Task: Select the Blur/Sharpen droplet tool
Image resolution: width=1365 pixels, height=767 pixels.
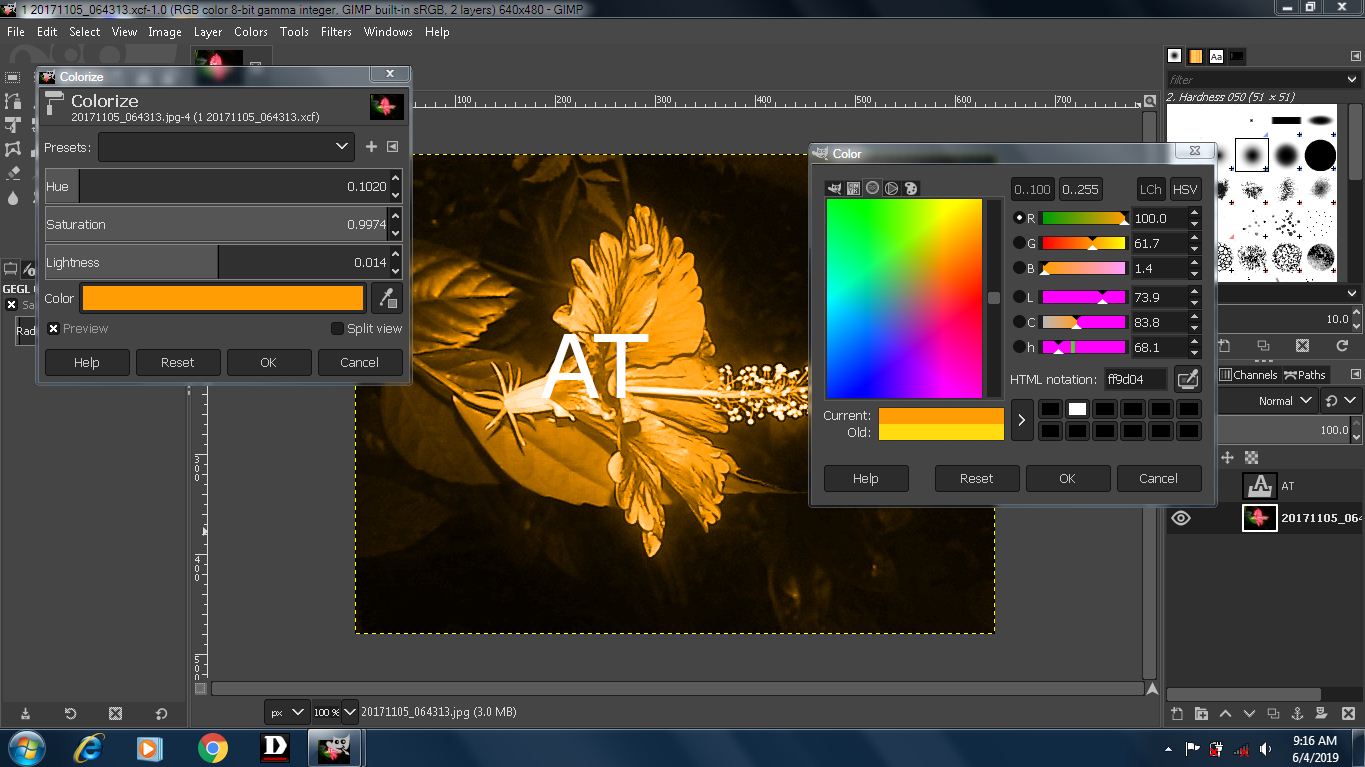Action: (13, 197)
